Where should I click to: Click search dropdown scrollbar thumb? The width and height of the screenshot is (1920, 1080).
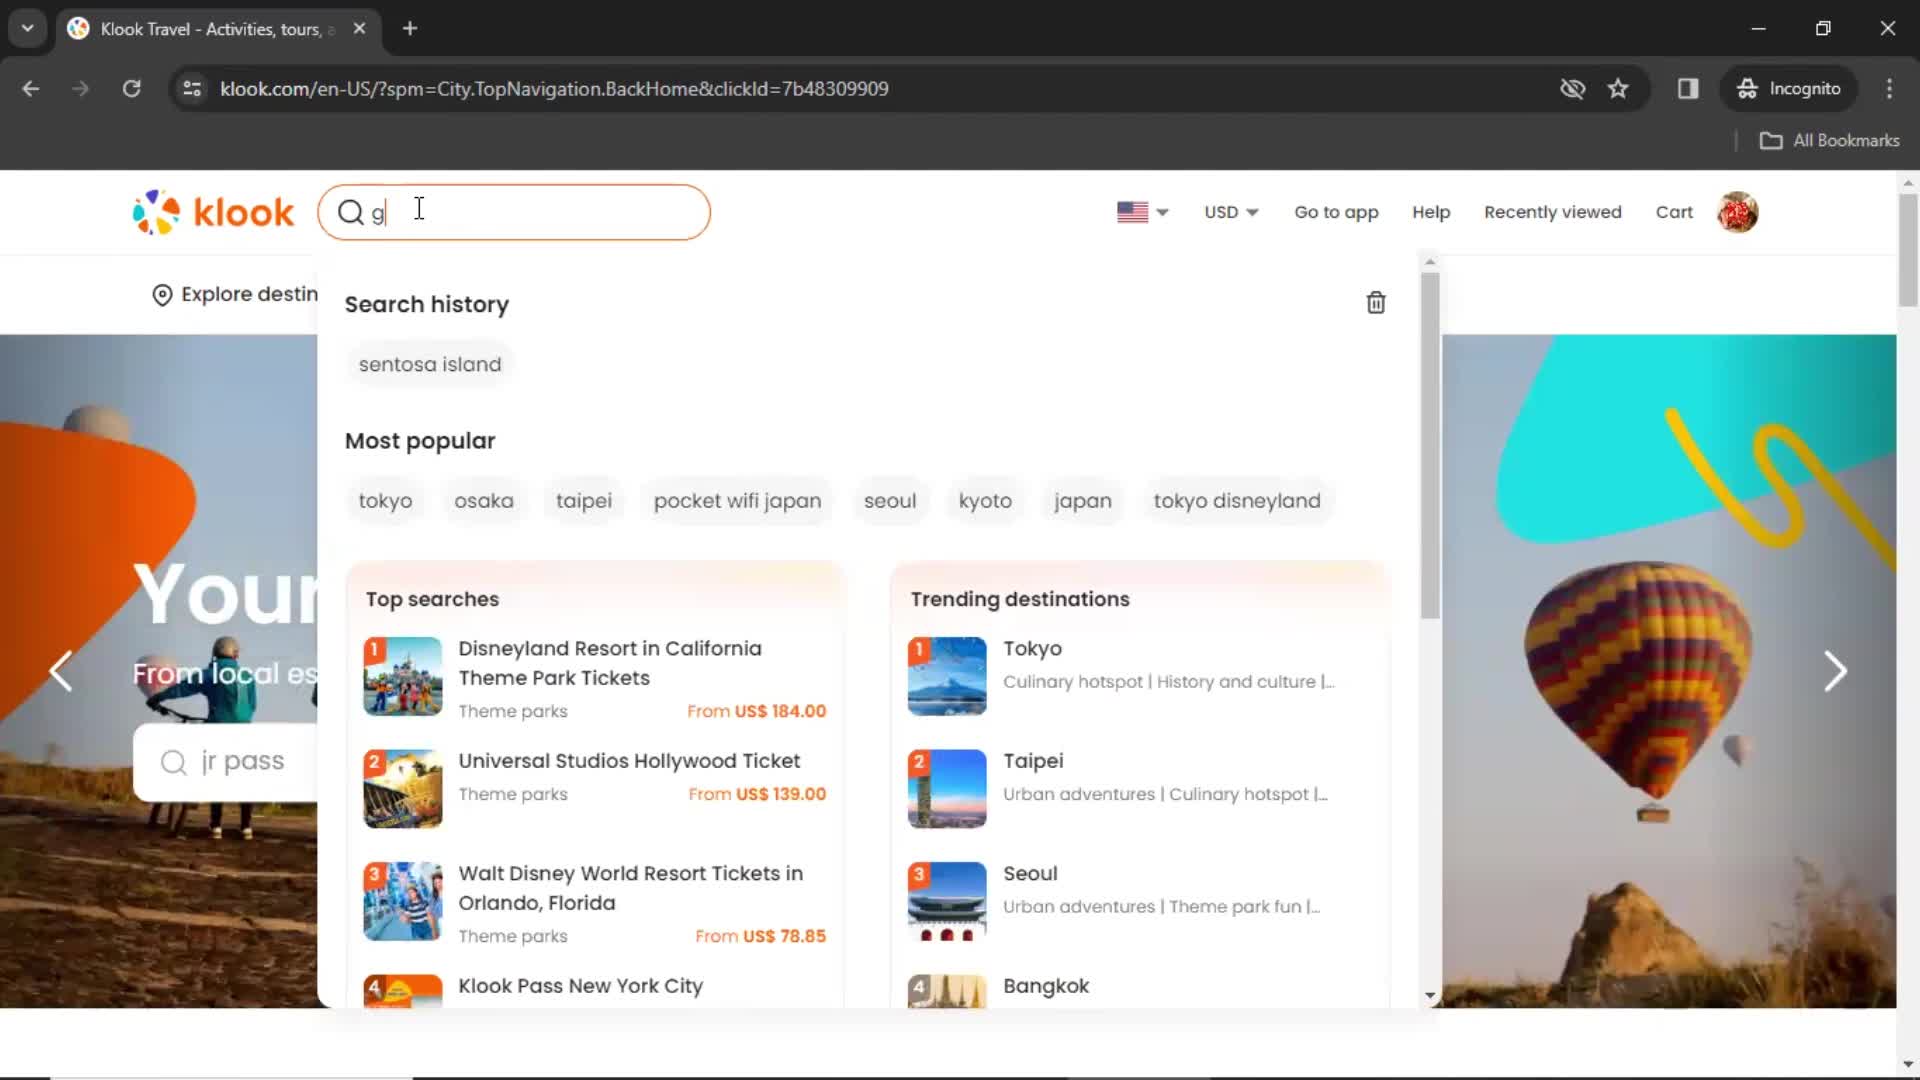(1430, 445)
